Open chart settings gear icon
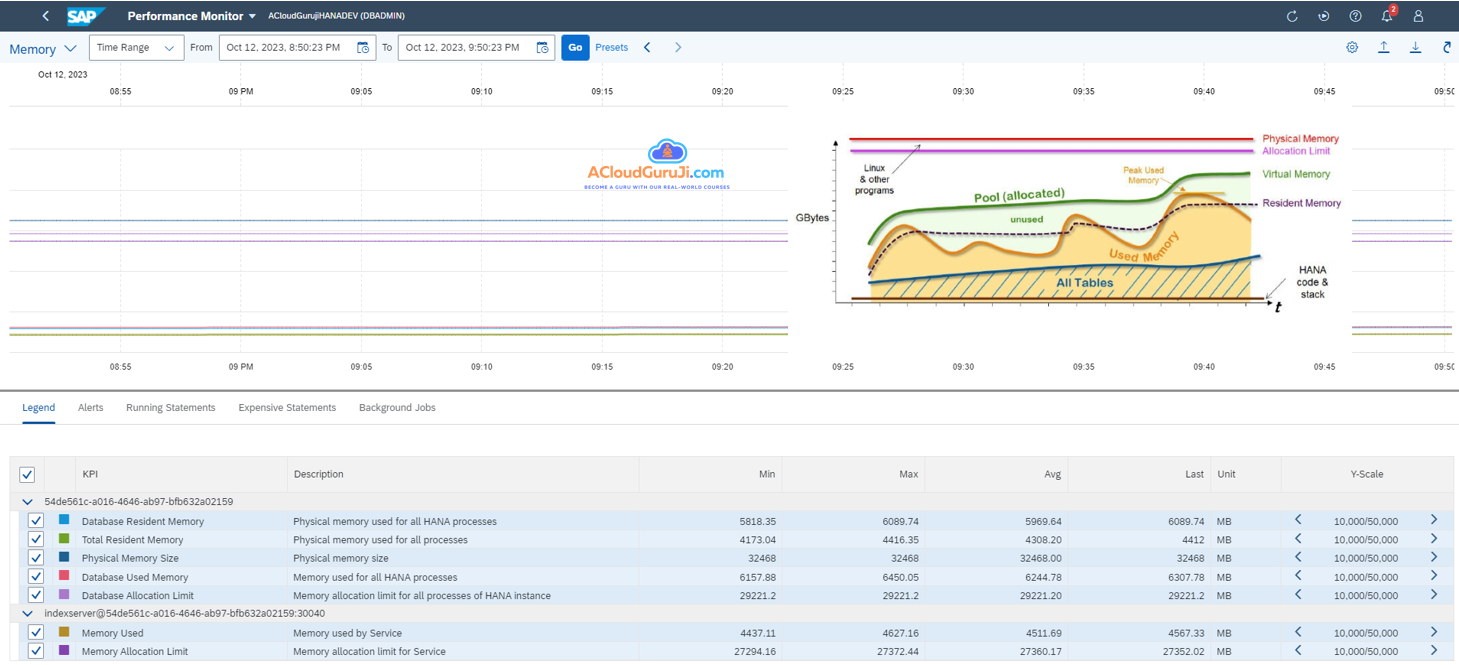Viewport: 1459px width, 665px height. click(1352, 47)
